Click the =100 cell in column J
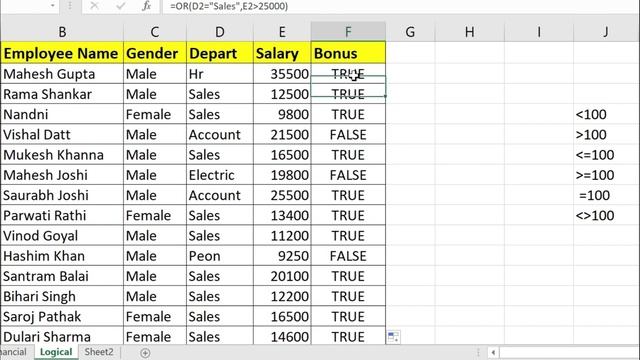 [x=606, y=195]
